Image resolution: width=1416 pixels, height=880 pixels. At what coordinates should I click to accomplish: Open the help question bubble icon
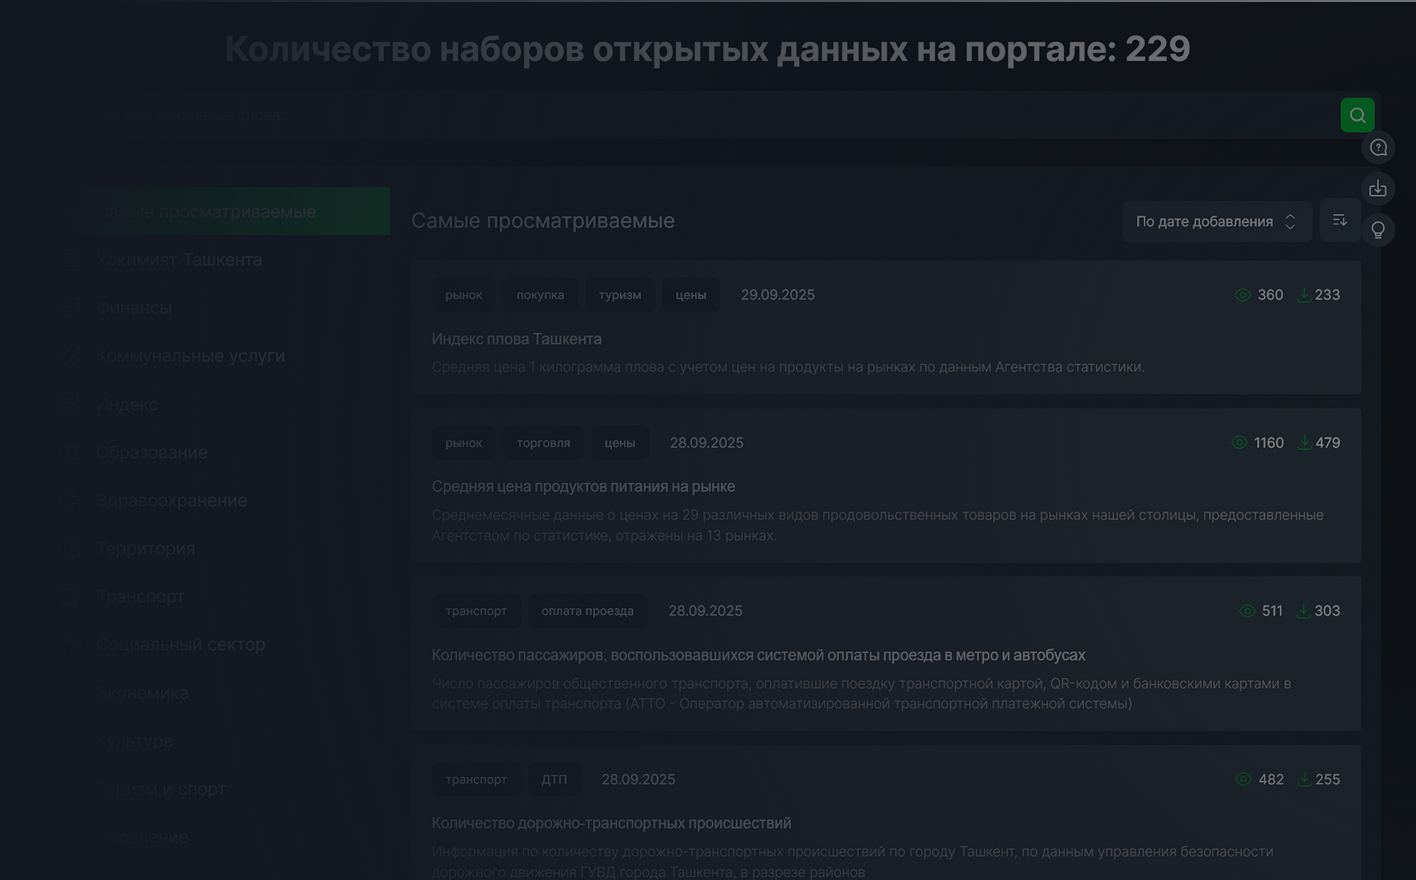coord(1378,148)
